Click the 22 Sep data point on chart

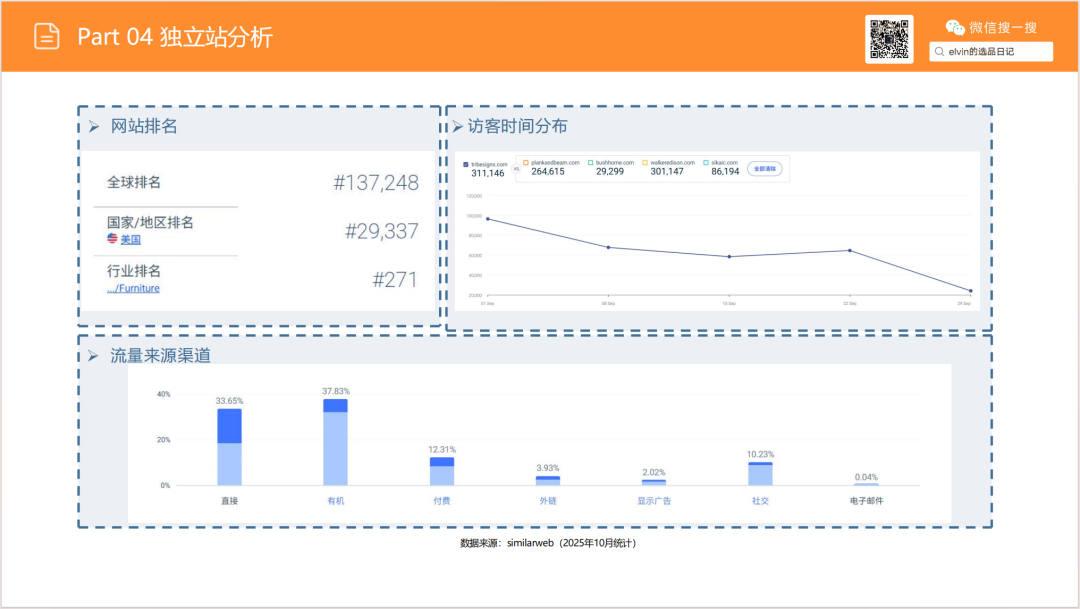coord(850,250)
